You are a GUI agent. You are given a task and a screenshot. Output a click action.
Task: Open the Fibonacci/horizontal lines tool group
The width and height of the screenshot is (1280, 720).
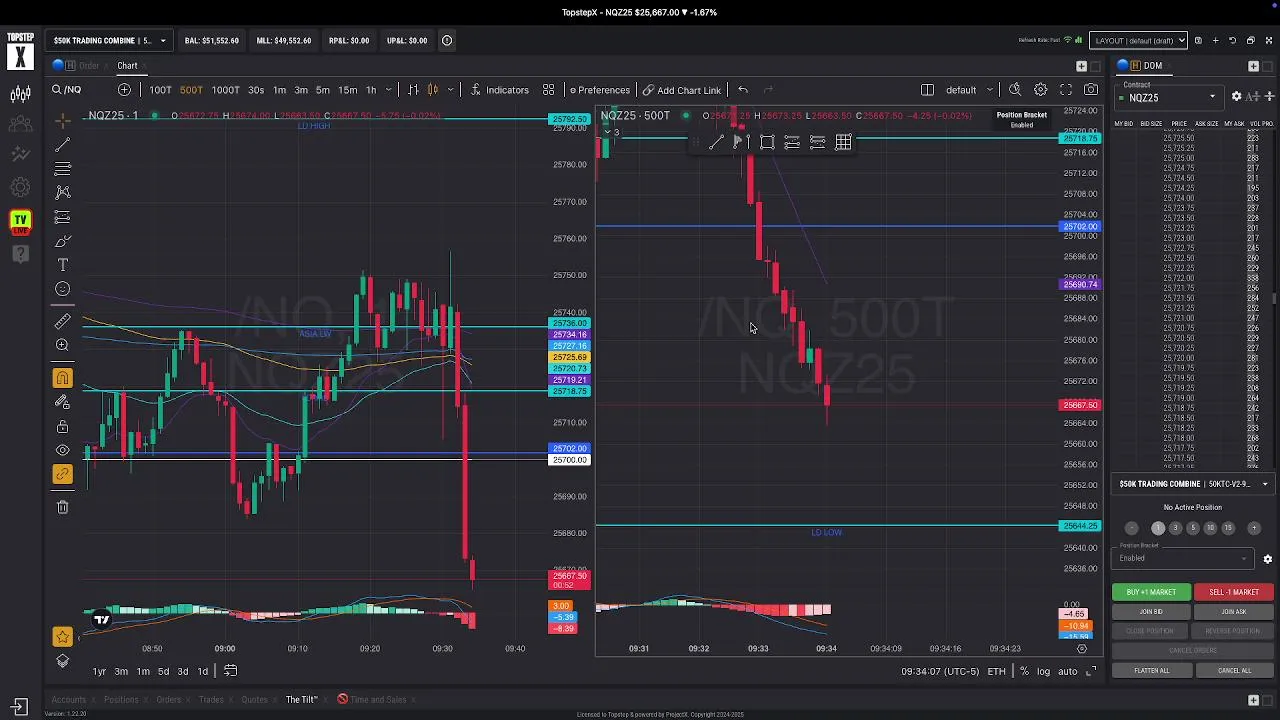pyautogui.click(x=62, y=168)
